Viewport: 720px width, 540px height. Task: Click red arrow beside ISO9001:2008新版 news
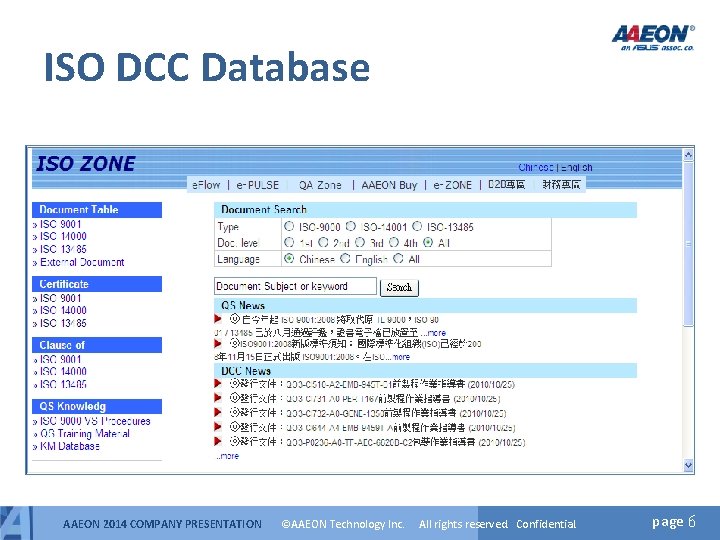[218, 343]
